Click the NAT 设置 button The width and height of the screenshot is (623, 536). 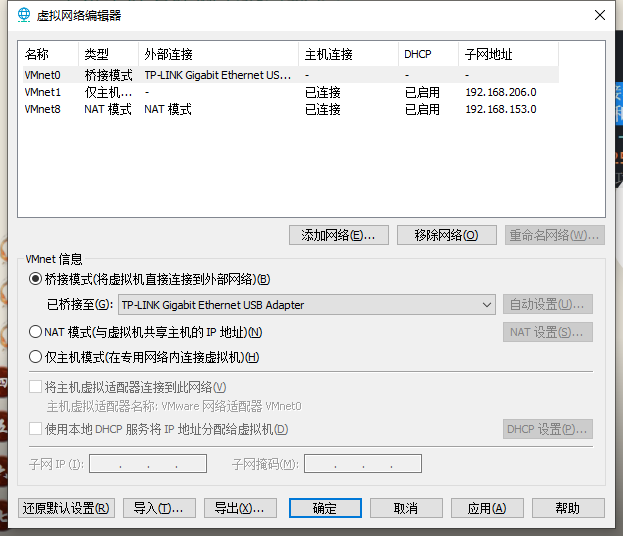(548, 332)
